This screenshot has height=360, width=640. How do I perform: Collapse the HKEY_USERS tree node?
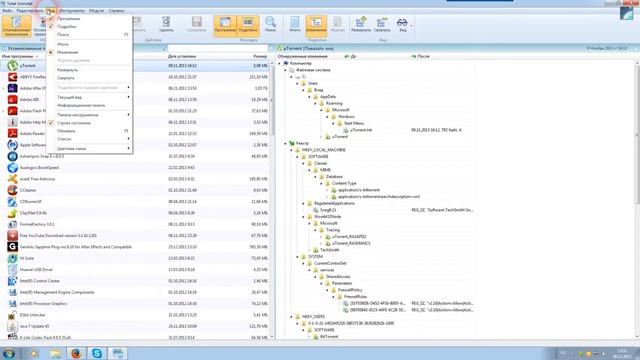(291, 316)
